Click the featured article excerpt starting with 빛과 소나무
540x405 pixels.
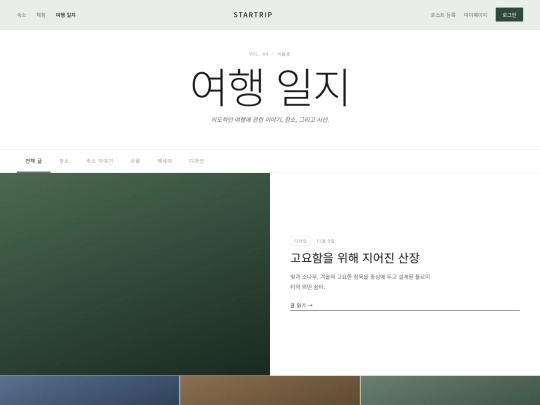[x=360, y=282]
